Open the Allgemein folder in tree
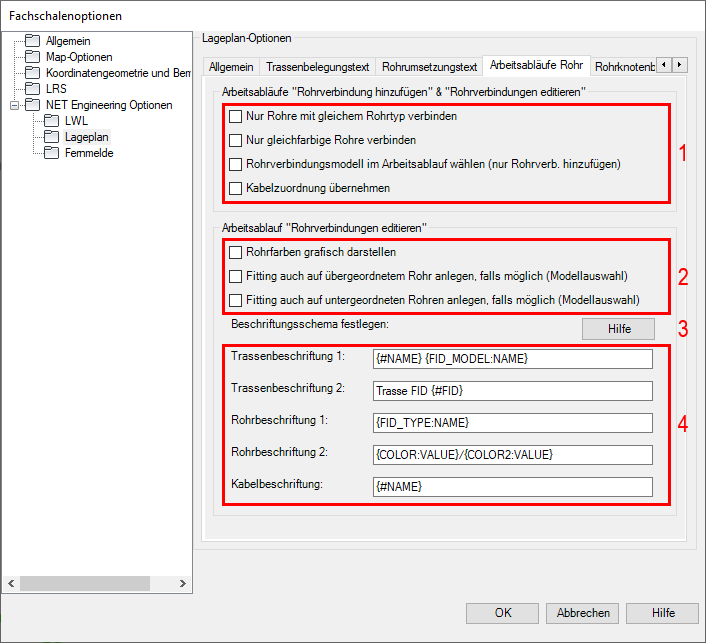 point(68,41)
